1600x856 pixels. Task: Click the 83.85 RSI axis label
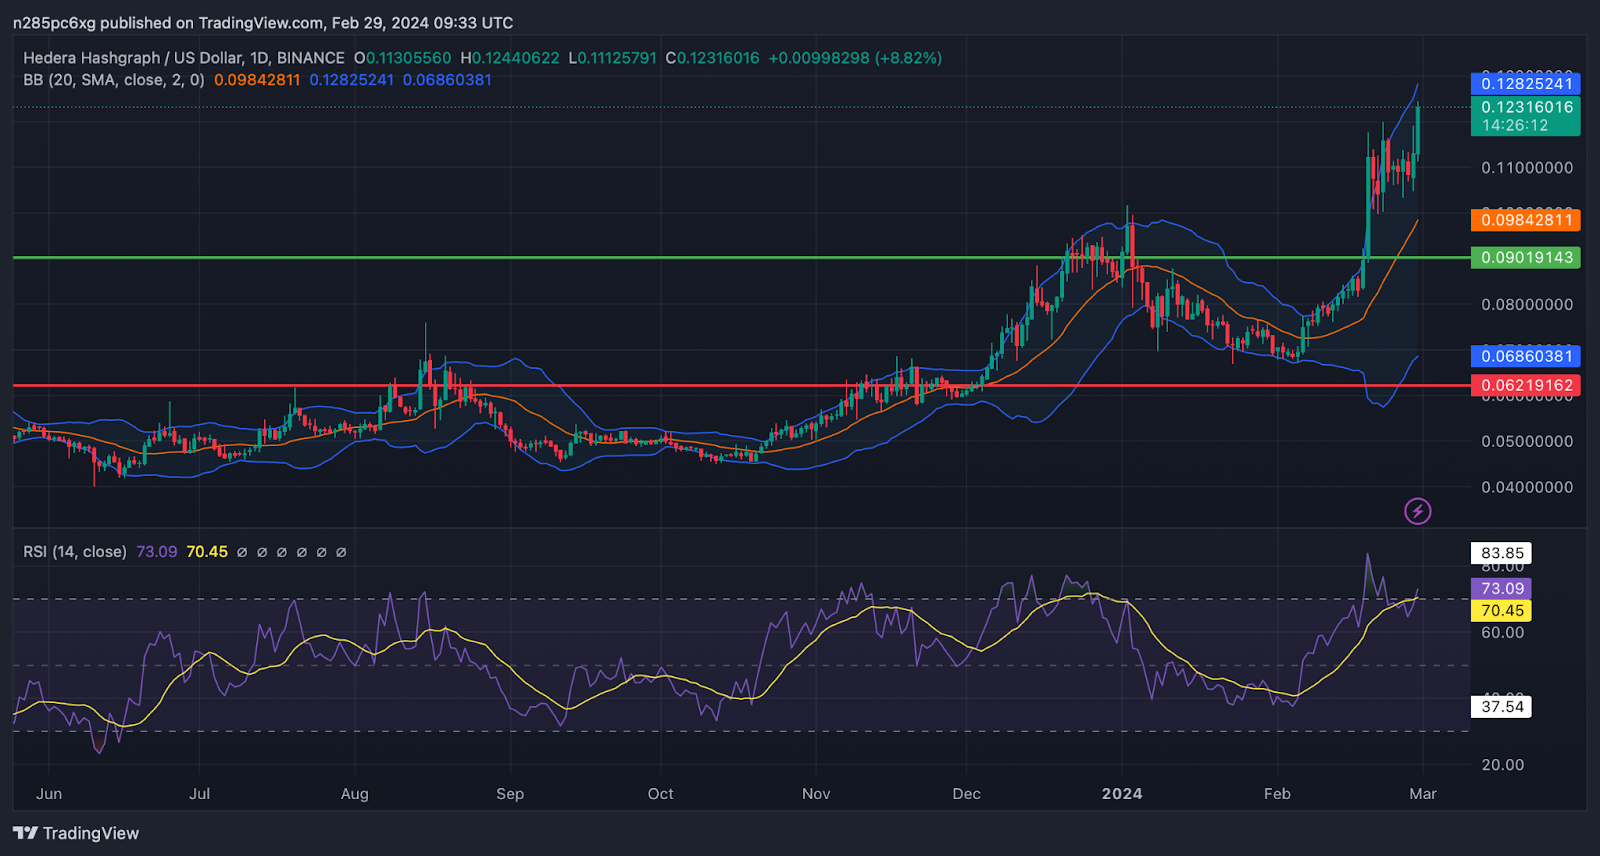point(1502,553)
